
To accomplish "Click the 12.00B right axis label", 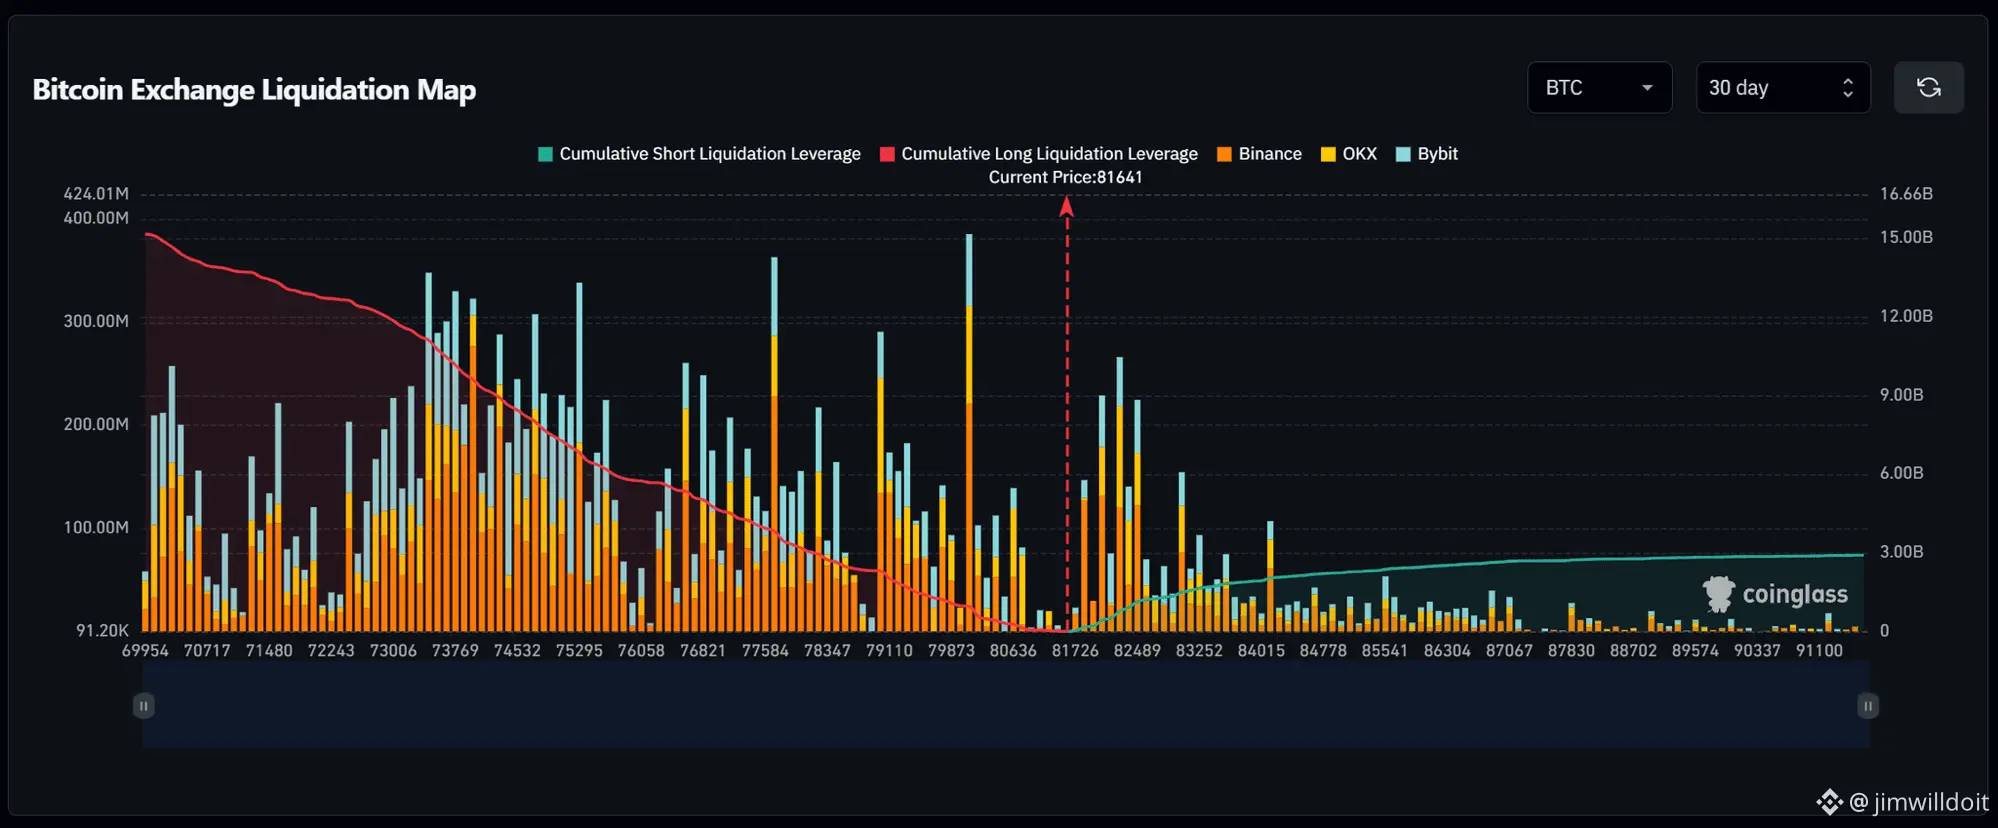I will point(1906,316).
